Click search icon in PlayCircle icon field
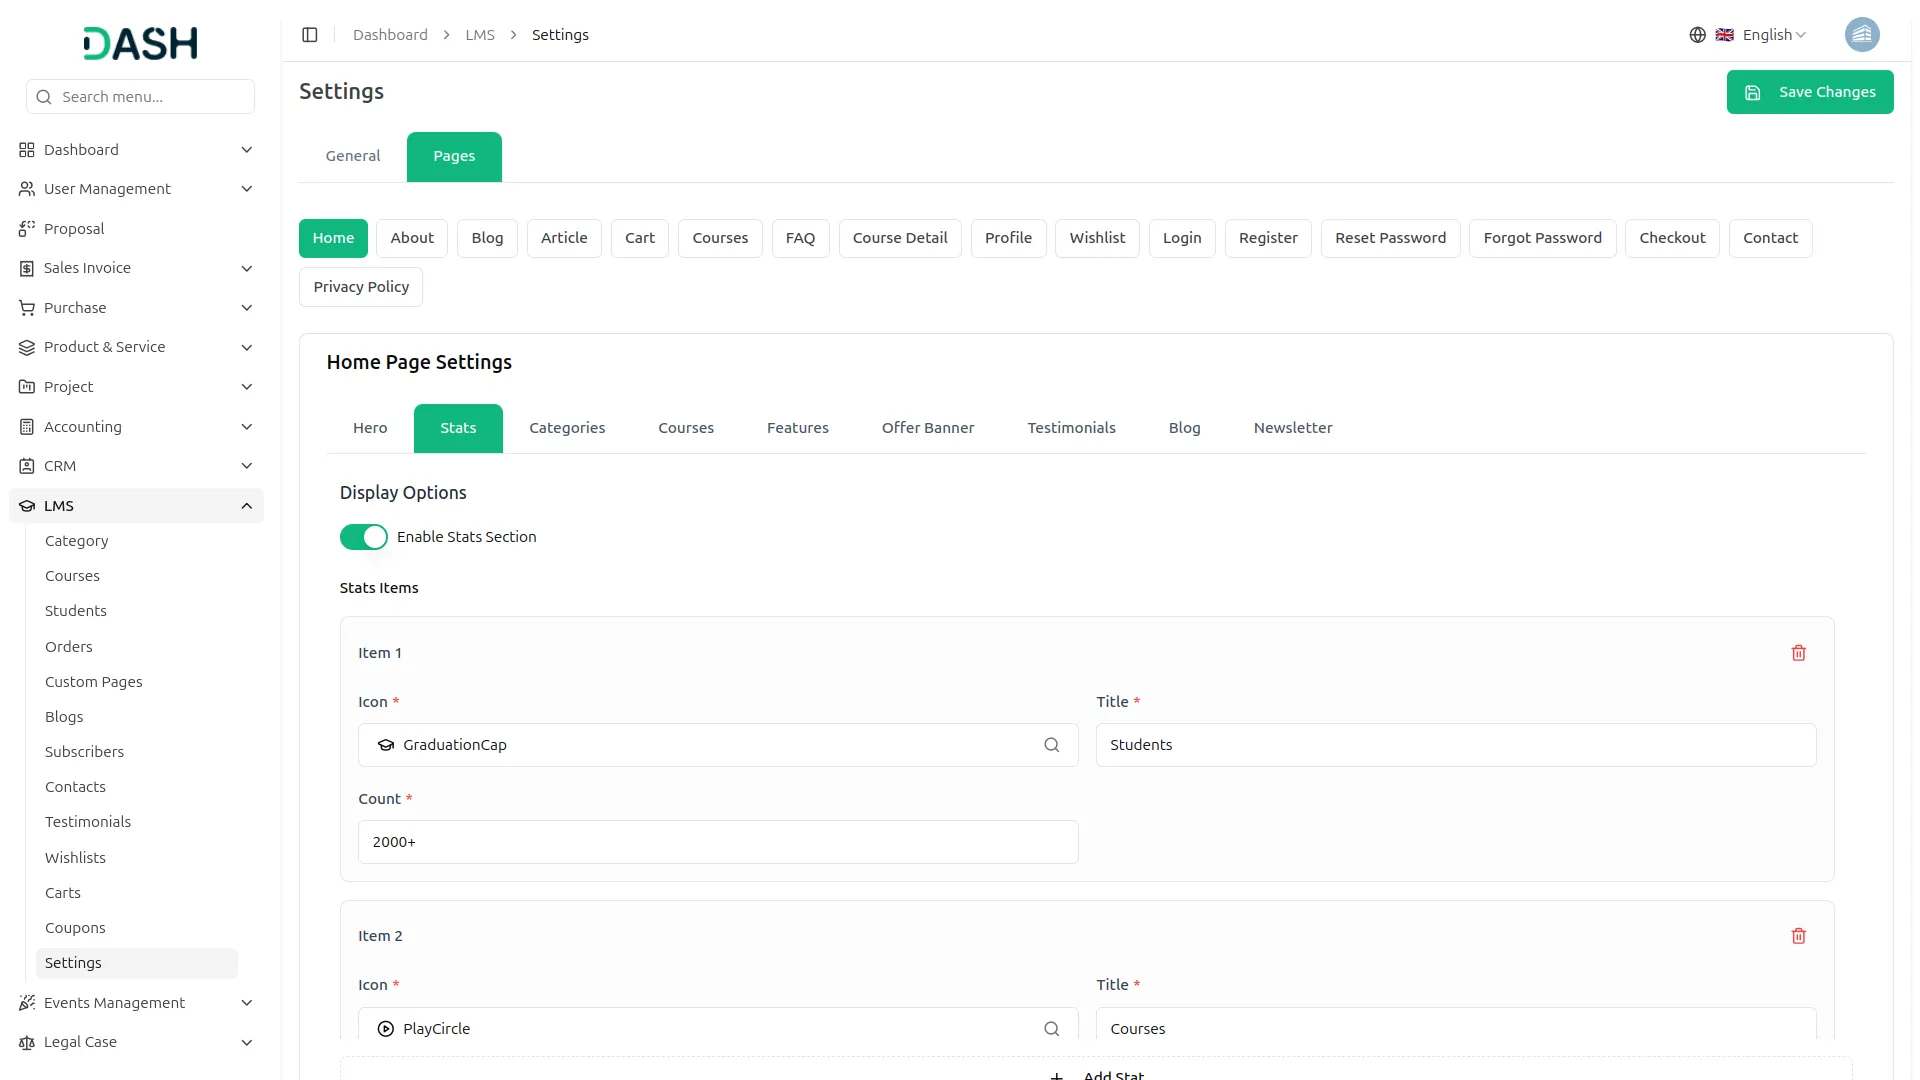The width and height of the screenshot is (1920, 1080). pyautogui.click(x=1051, y=1028)
